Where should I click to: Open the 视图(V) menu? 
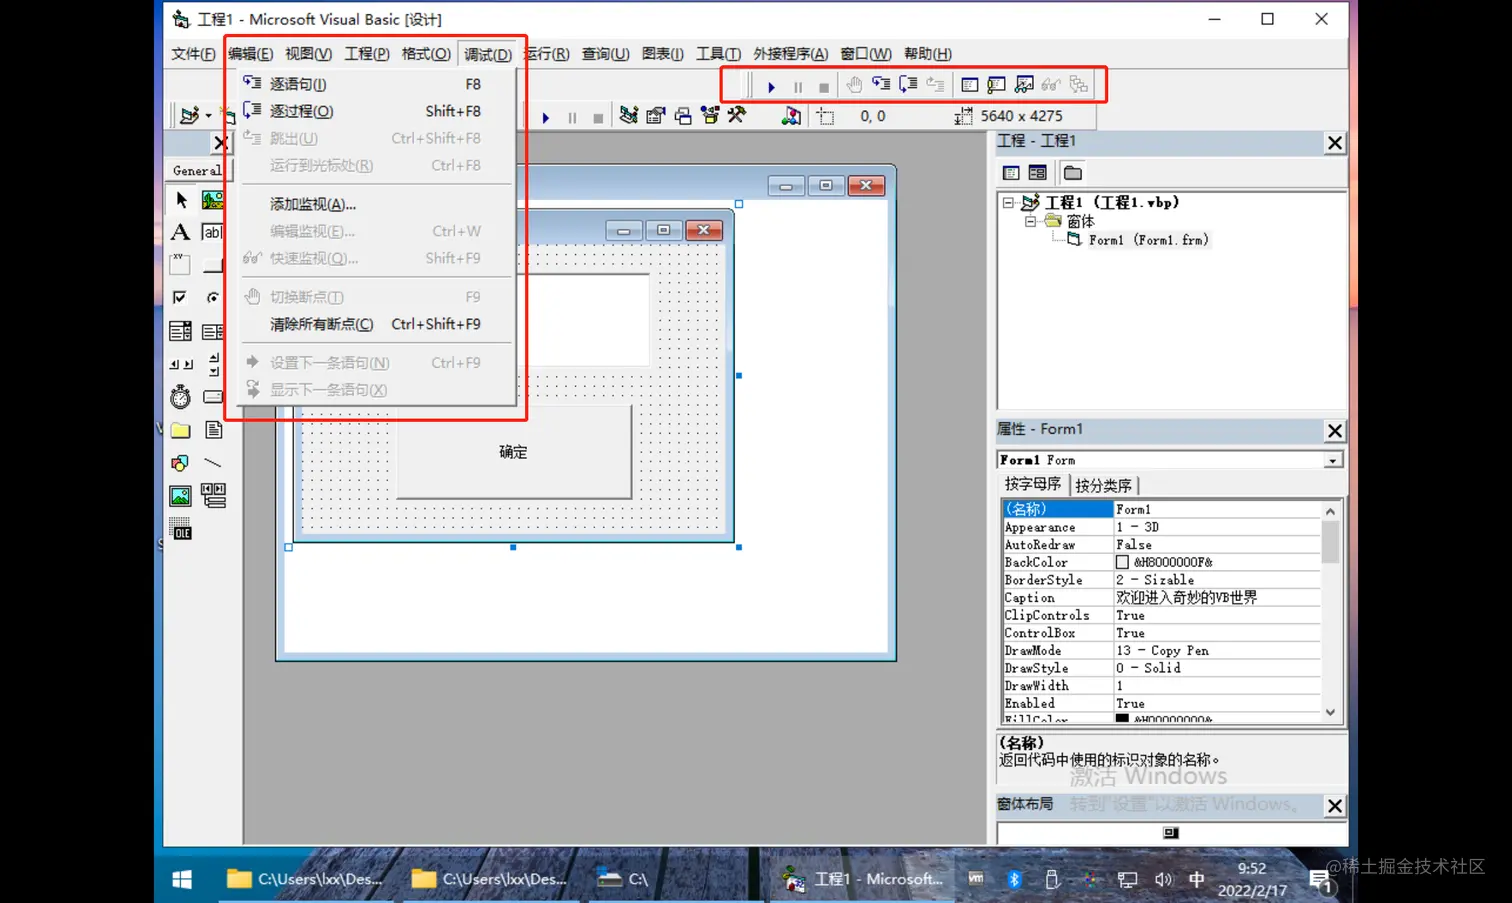click(308, 54)
